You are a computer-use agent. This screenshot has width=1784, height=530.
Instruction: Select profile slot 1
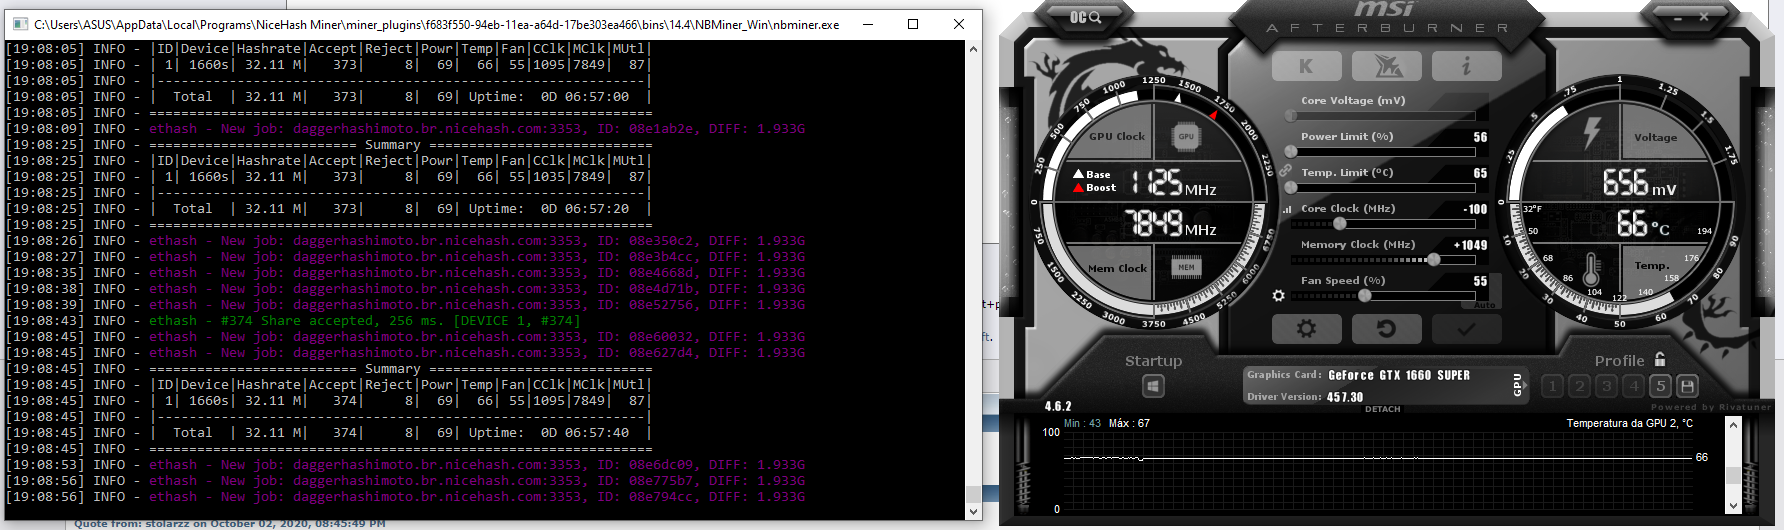pyautogui.click(x=1552, y=386)
